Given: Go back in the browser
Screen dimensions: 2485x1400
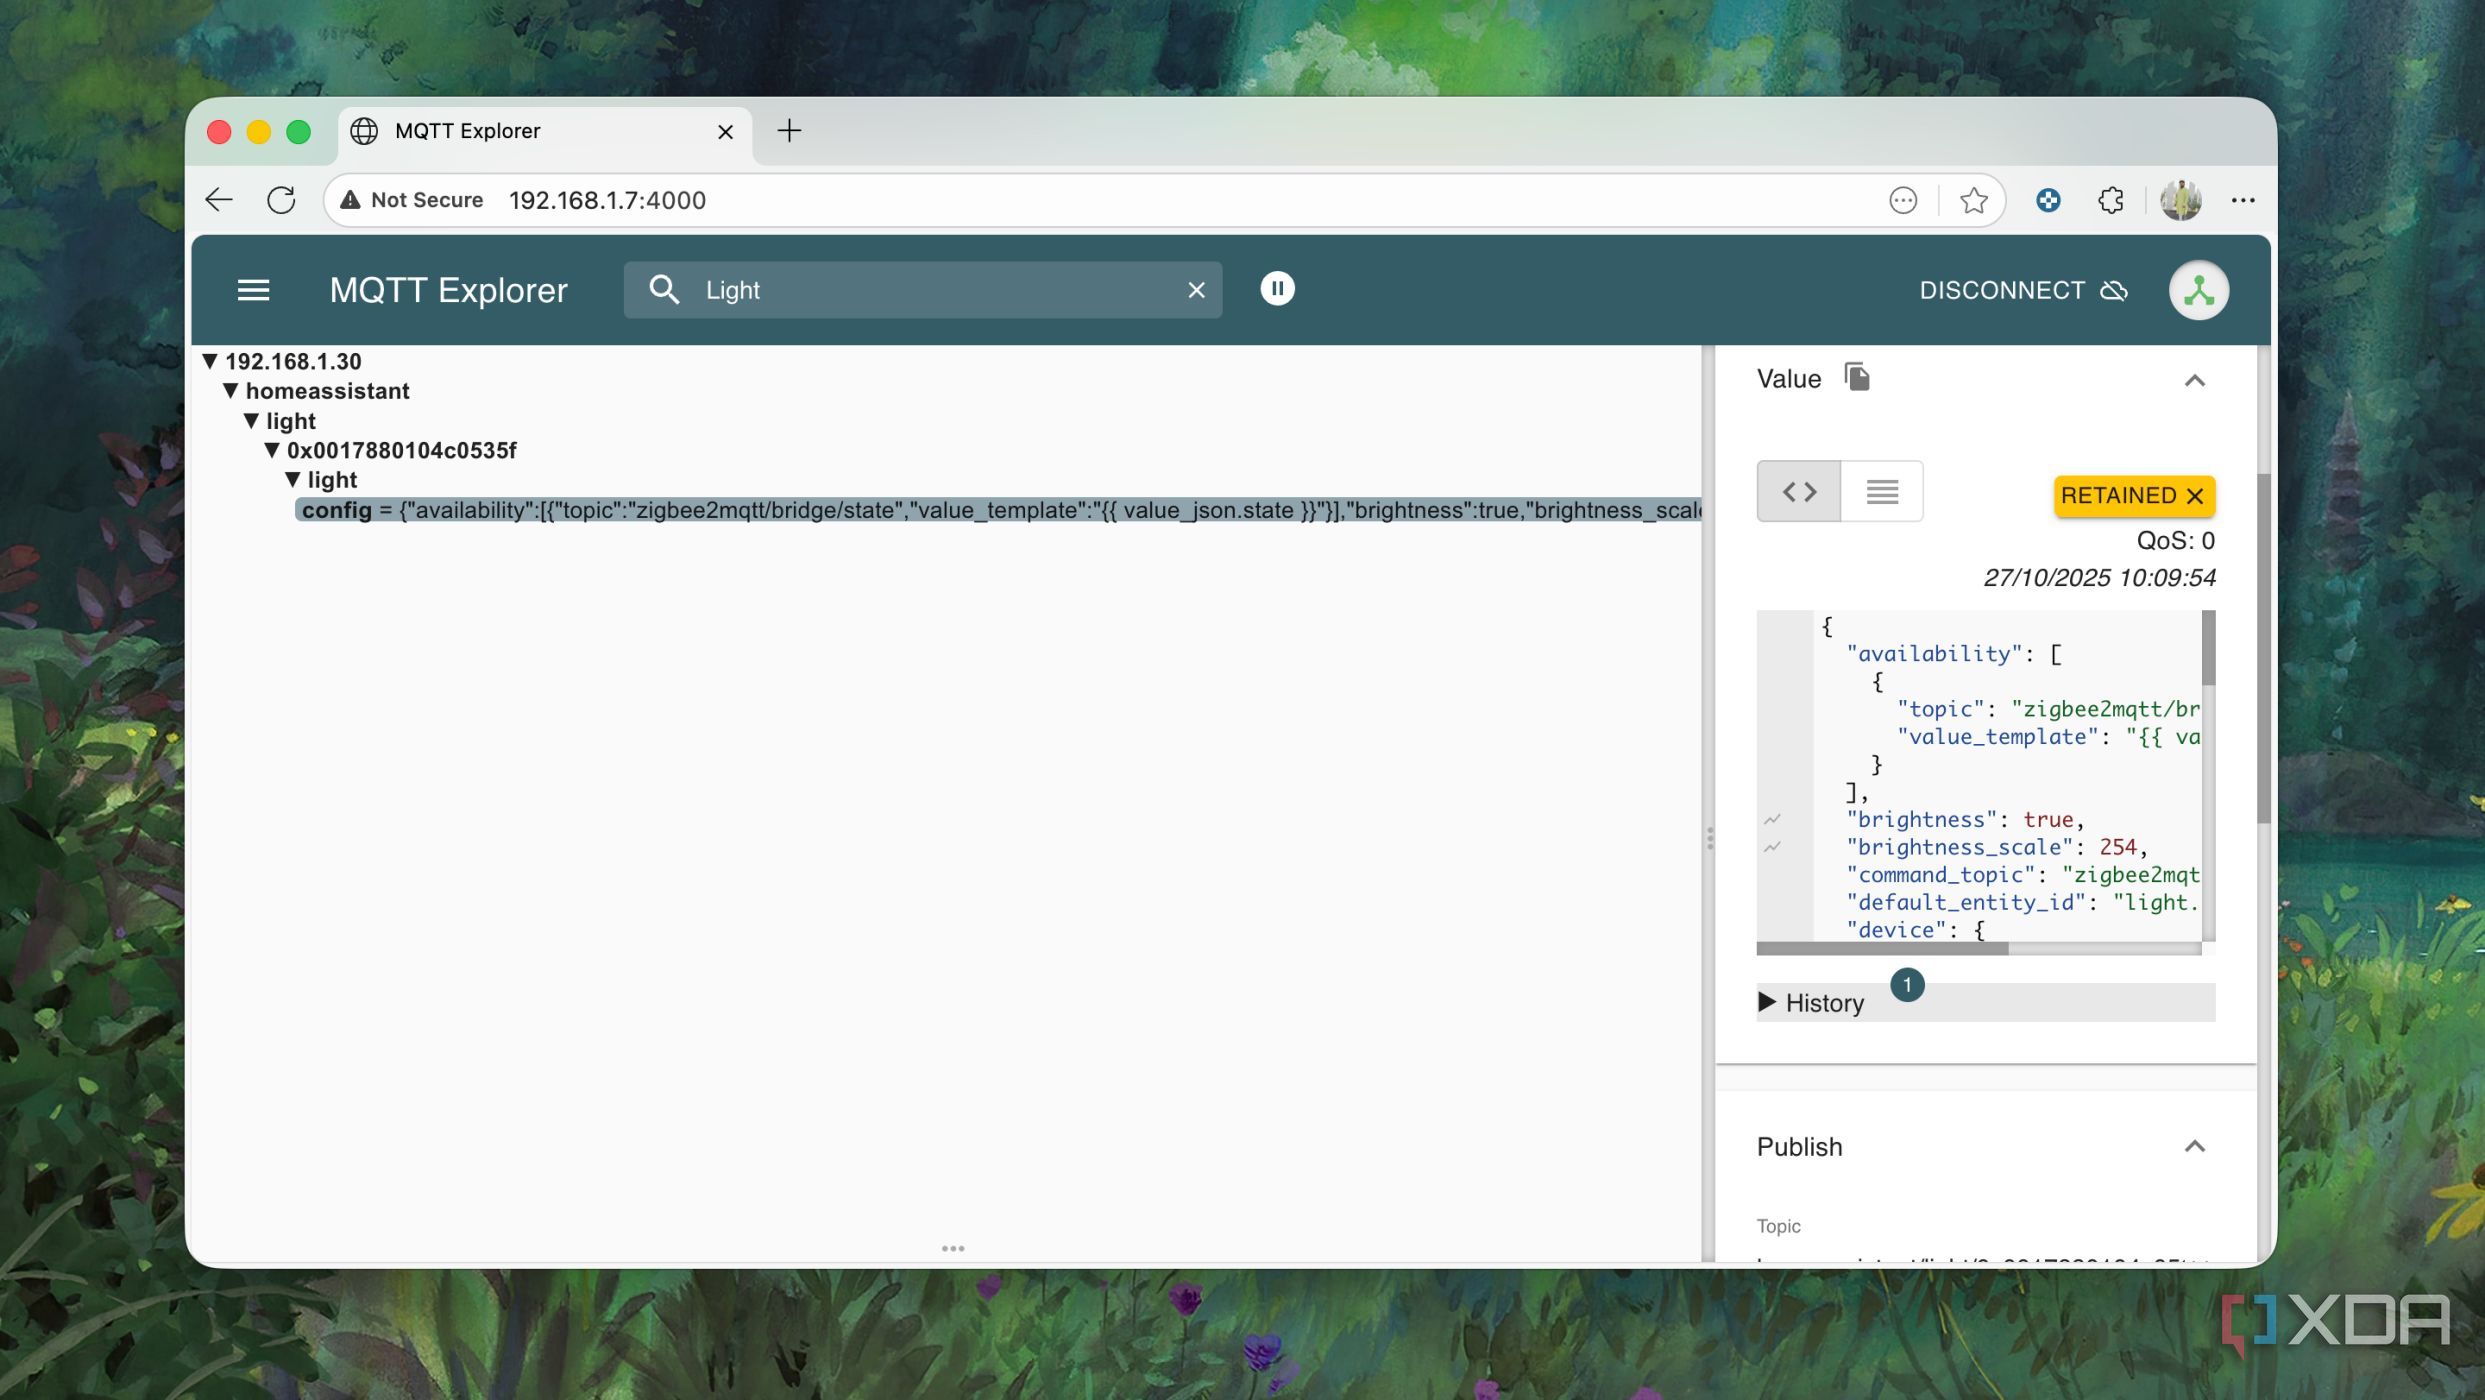Looking at the screenshot, I should coord(218,200).
